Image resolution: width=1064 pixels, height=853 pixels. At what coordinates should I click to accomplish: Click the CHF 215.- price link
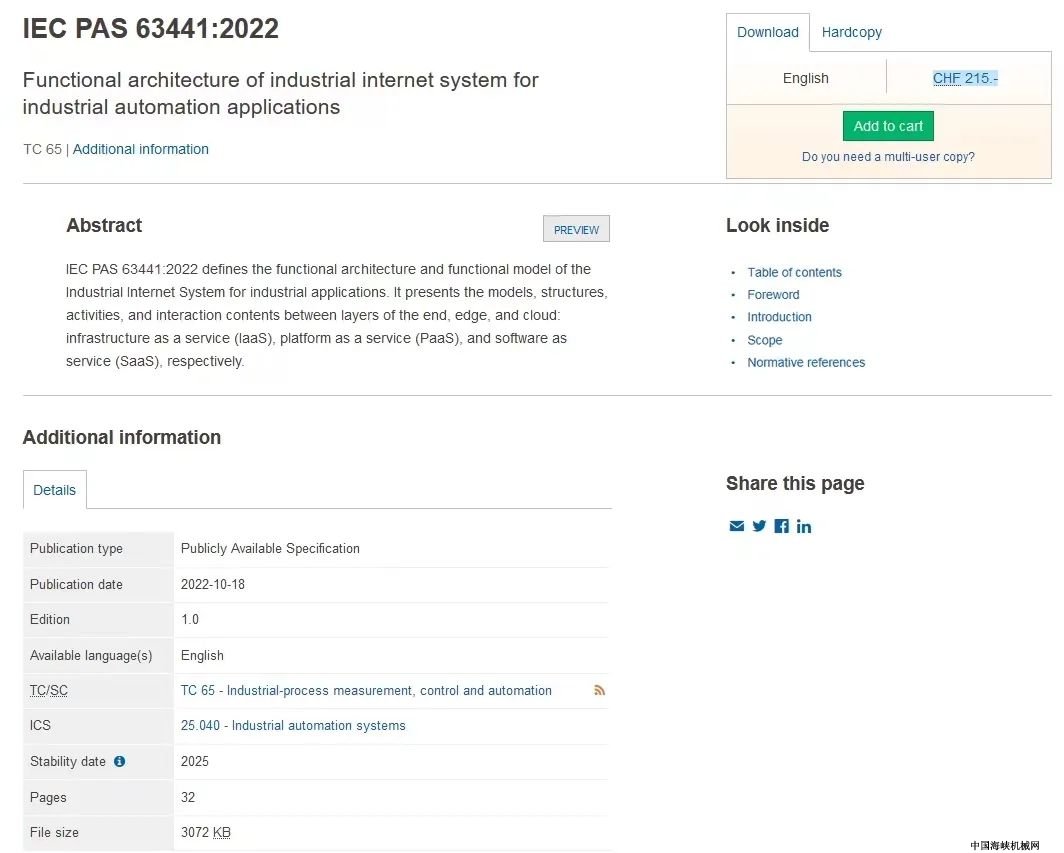(965, 78)
